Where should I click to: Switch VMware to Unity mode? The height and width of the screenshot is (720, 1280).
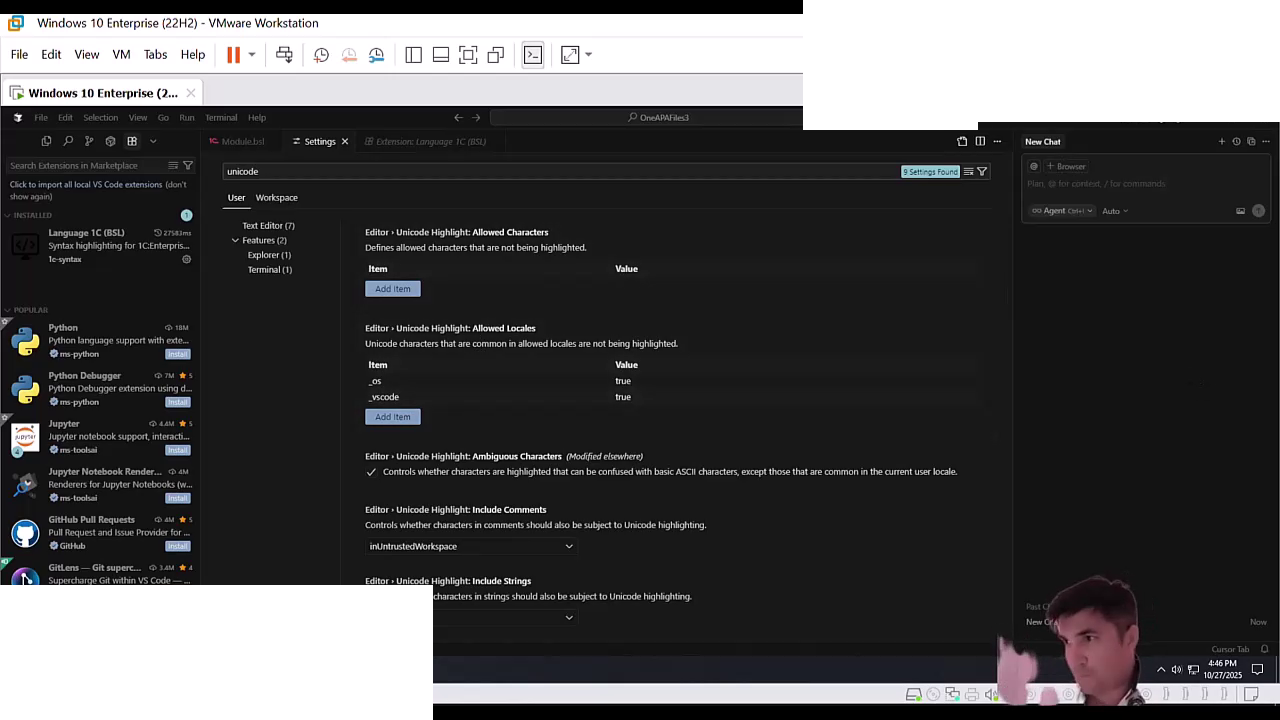(x=495, y=55)
